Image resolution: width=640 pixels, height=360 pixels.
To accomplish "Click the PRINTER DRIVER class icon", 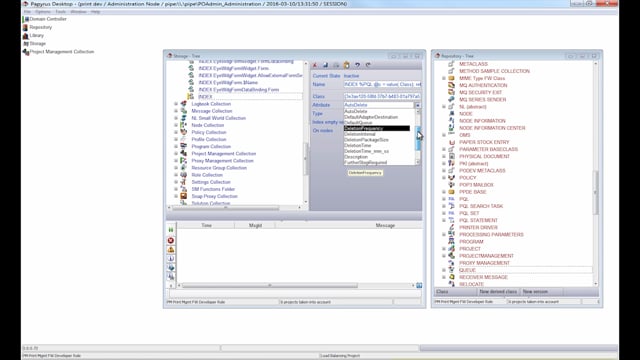I will pos(451,227).
